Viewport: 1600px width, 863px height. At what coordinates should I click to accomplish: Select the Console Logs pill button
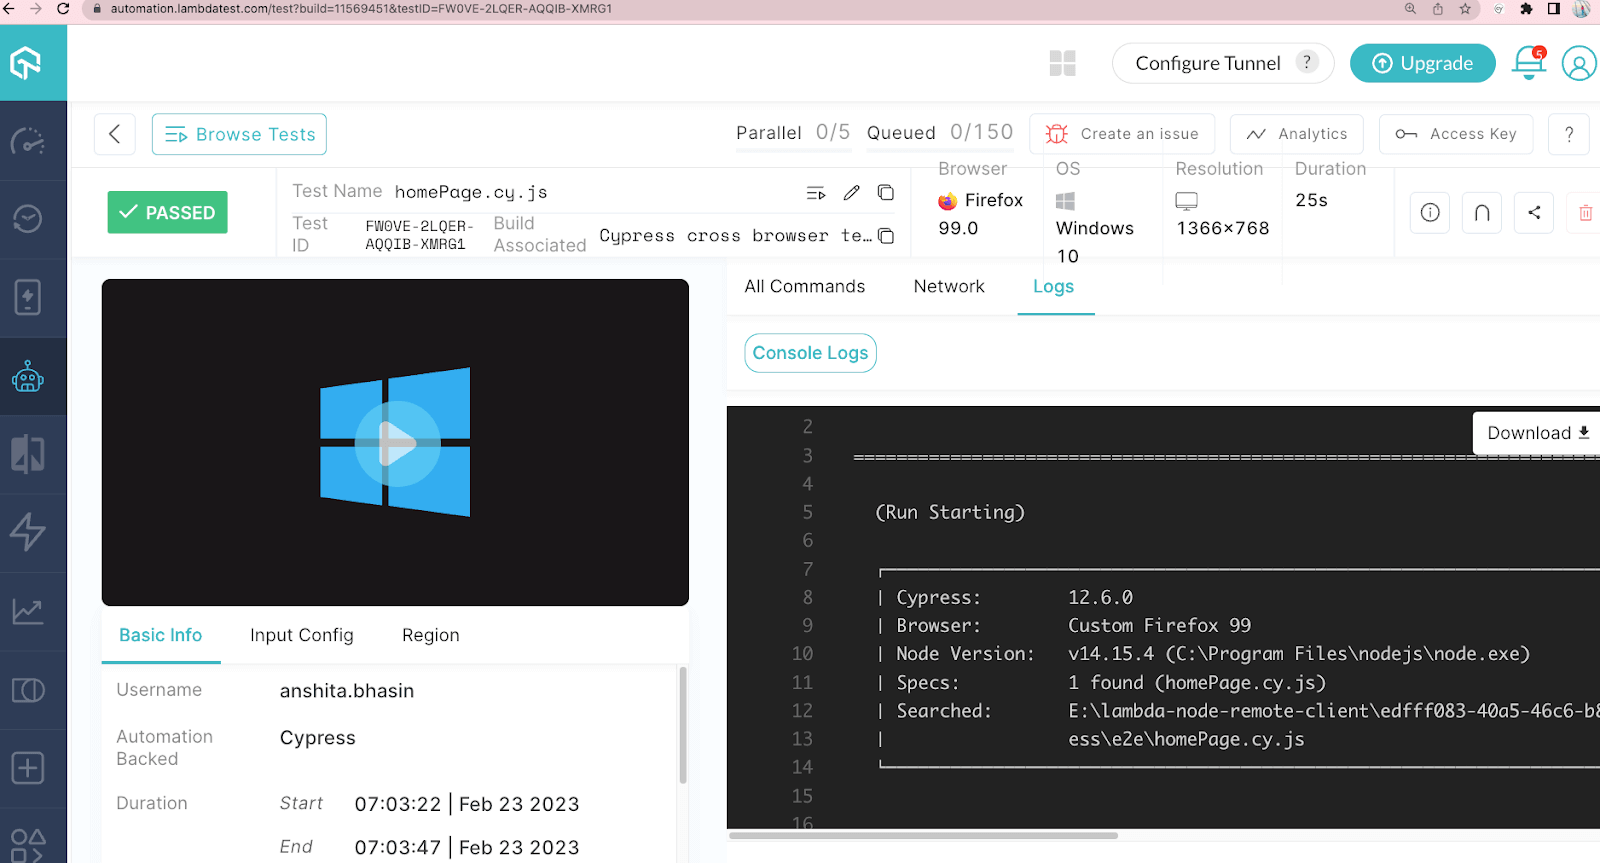pos(810,353)
